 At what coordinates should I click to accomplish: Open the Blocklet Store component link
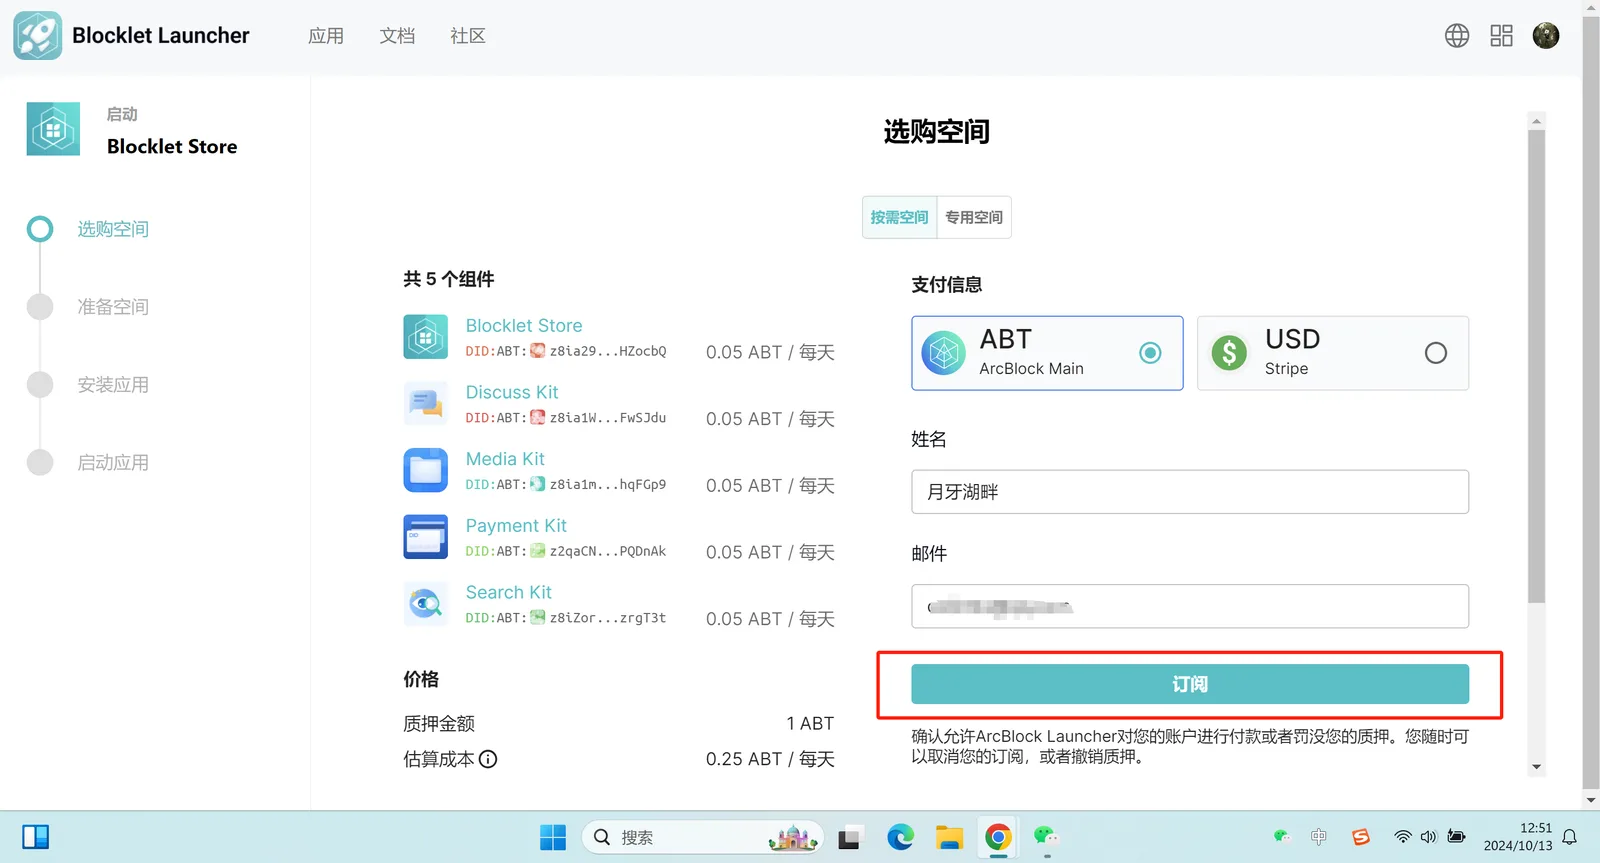click(524, 326)
